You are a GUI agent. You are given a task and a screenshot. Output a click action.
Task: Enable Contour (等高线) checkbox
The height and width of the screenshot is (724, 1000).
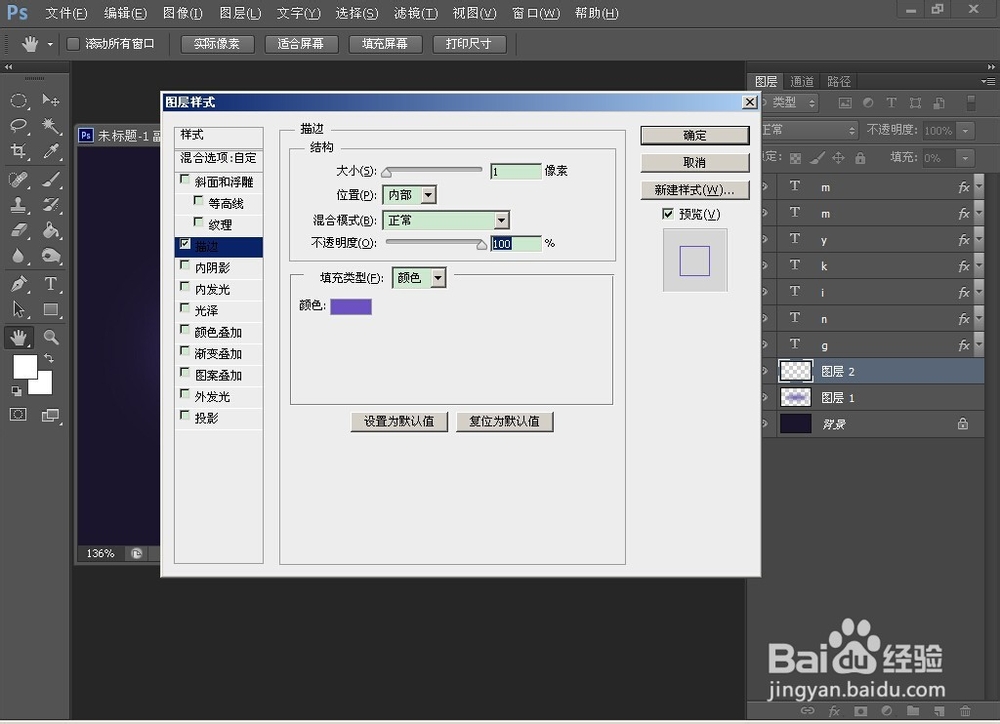click(x=198, y=201)
